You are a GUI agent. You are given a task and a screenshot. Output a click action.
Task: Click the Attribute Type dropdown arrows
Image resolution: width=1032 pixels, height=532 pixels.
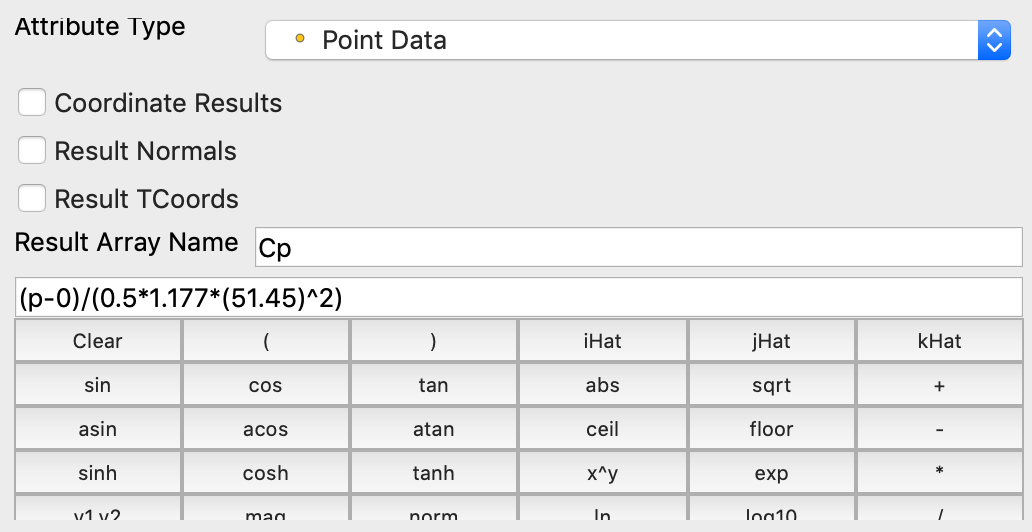pyautogui.click(x=992, y=41)
